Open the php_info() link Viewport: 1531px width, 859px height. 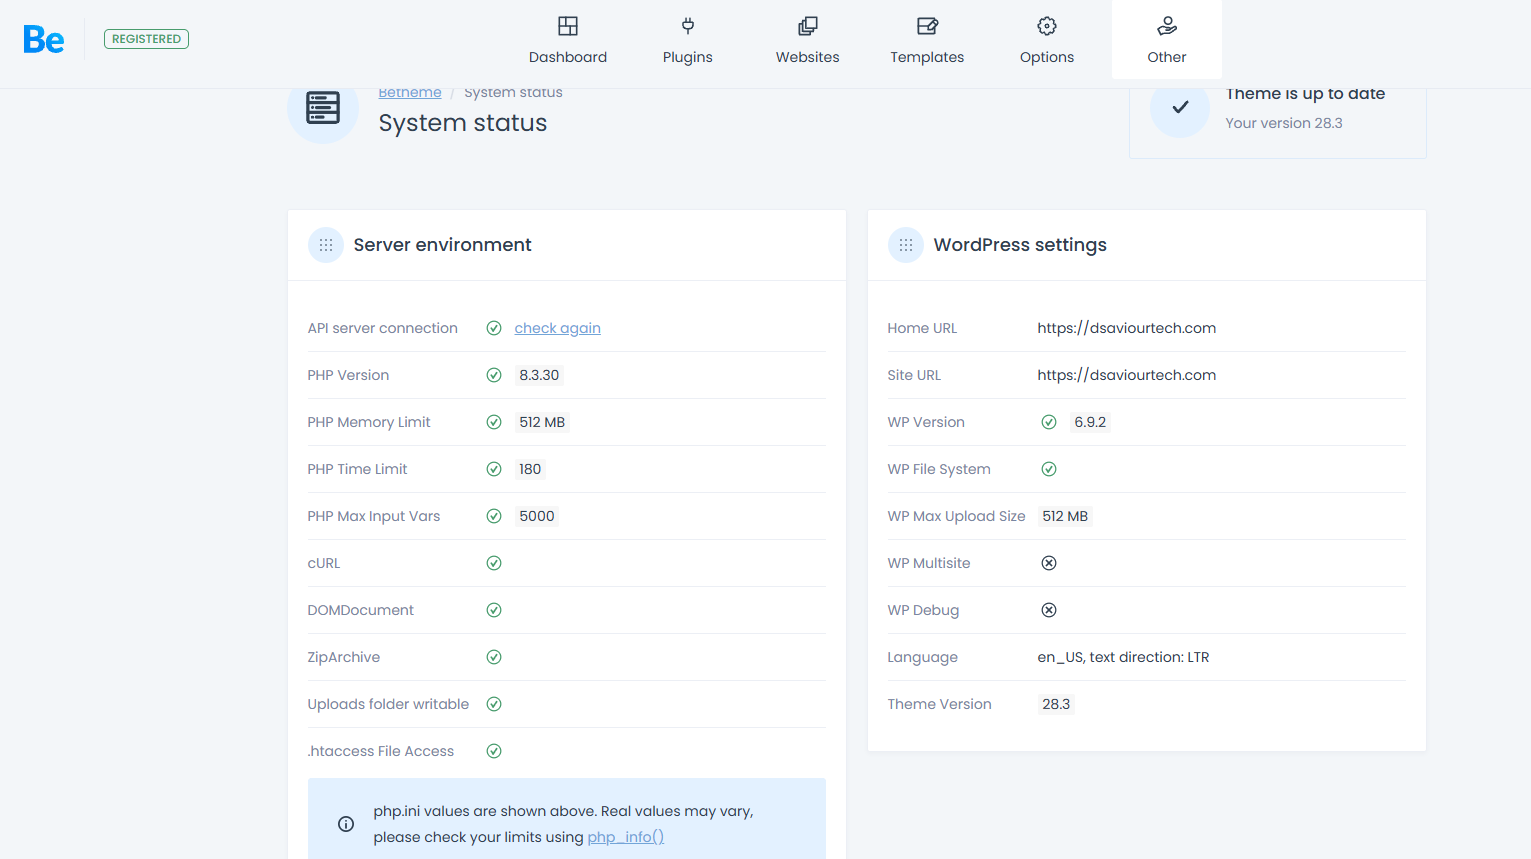[625, 837]
